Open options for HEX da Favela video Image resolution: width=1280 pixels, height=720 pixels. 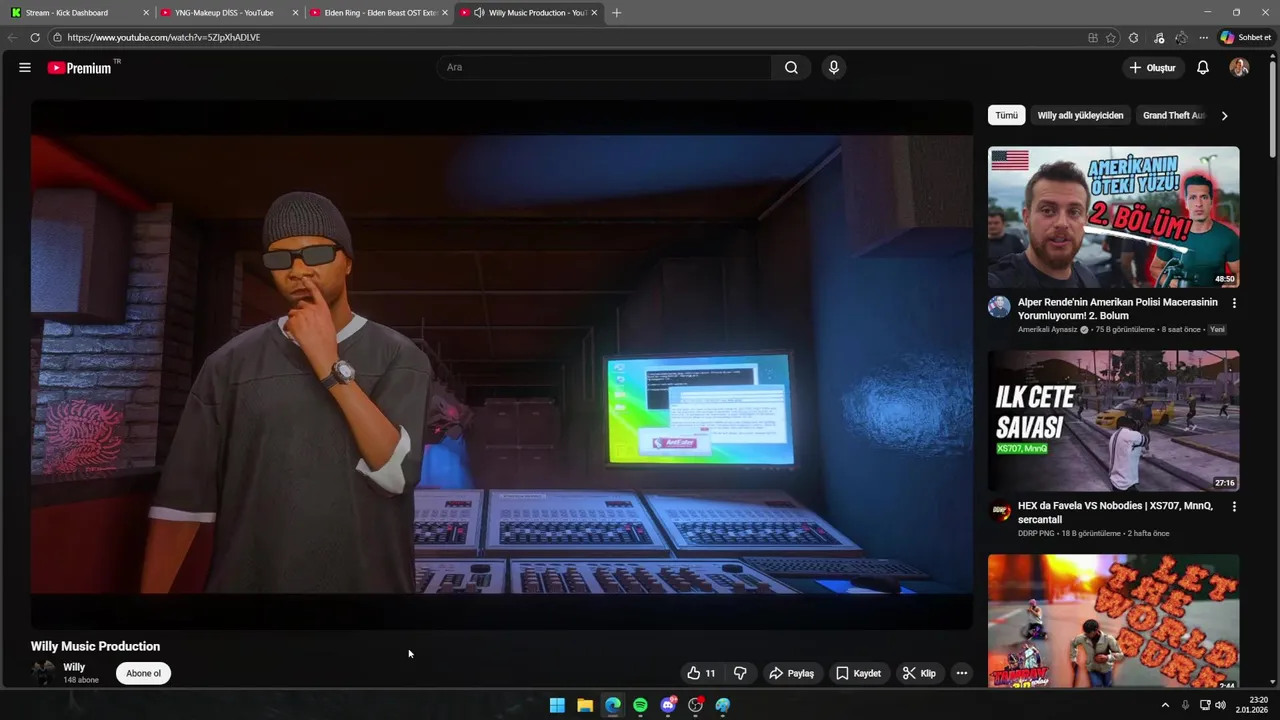coord(1234,507)
